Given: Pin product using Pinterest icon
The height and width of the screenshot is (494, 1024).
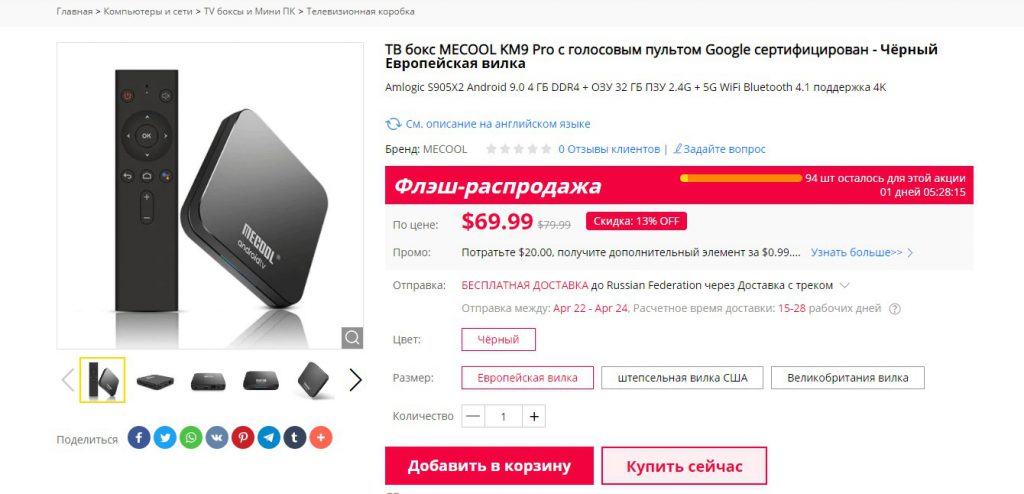Looking at the screenshot, I should (x=243, y=437).
